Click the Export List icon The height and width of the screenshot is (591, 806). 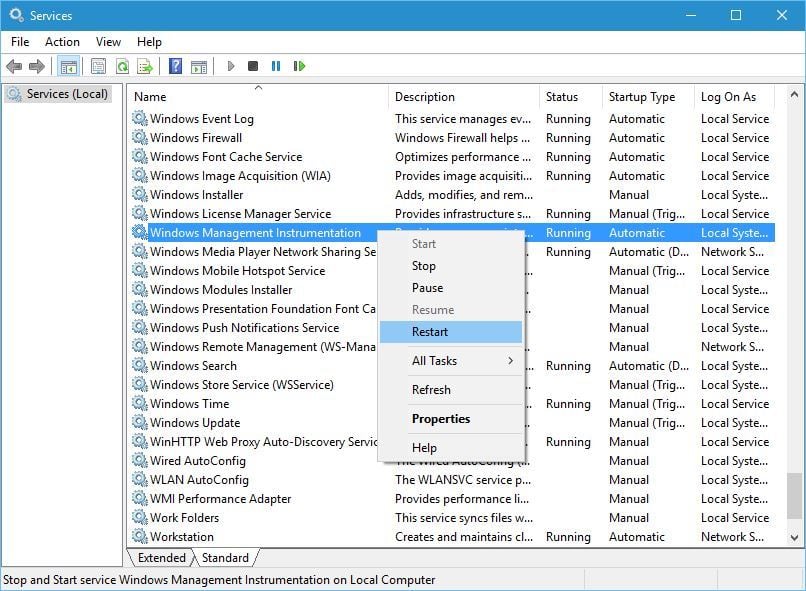pyautogui.click(x=146, y=66)
